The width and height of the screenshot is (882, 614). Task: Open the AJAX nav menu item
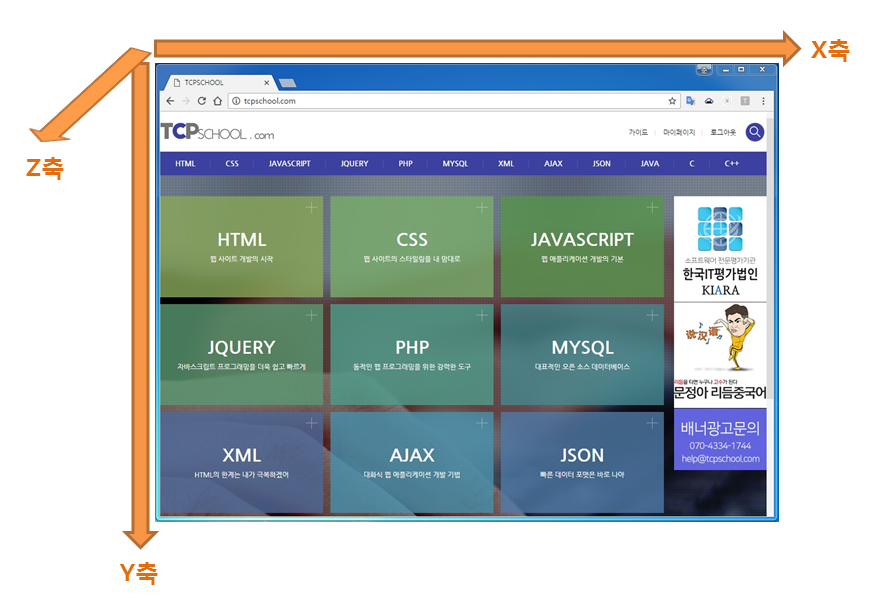553,164
